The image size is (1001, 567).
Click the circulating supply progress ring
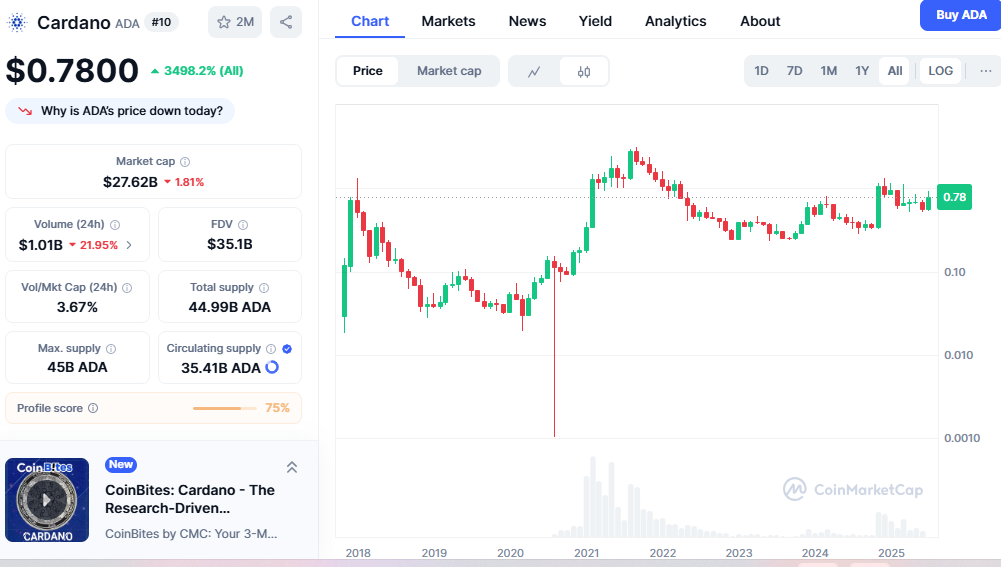coord(272,367)
